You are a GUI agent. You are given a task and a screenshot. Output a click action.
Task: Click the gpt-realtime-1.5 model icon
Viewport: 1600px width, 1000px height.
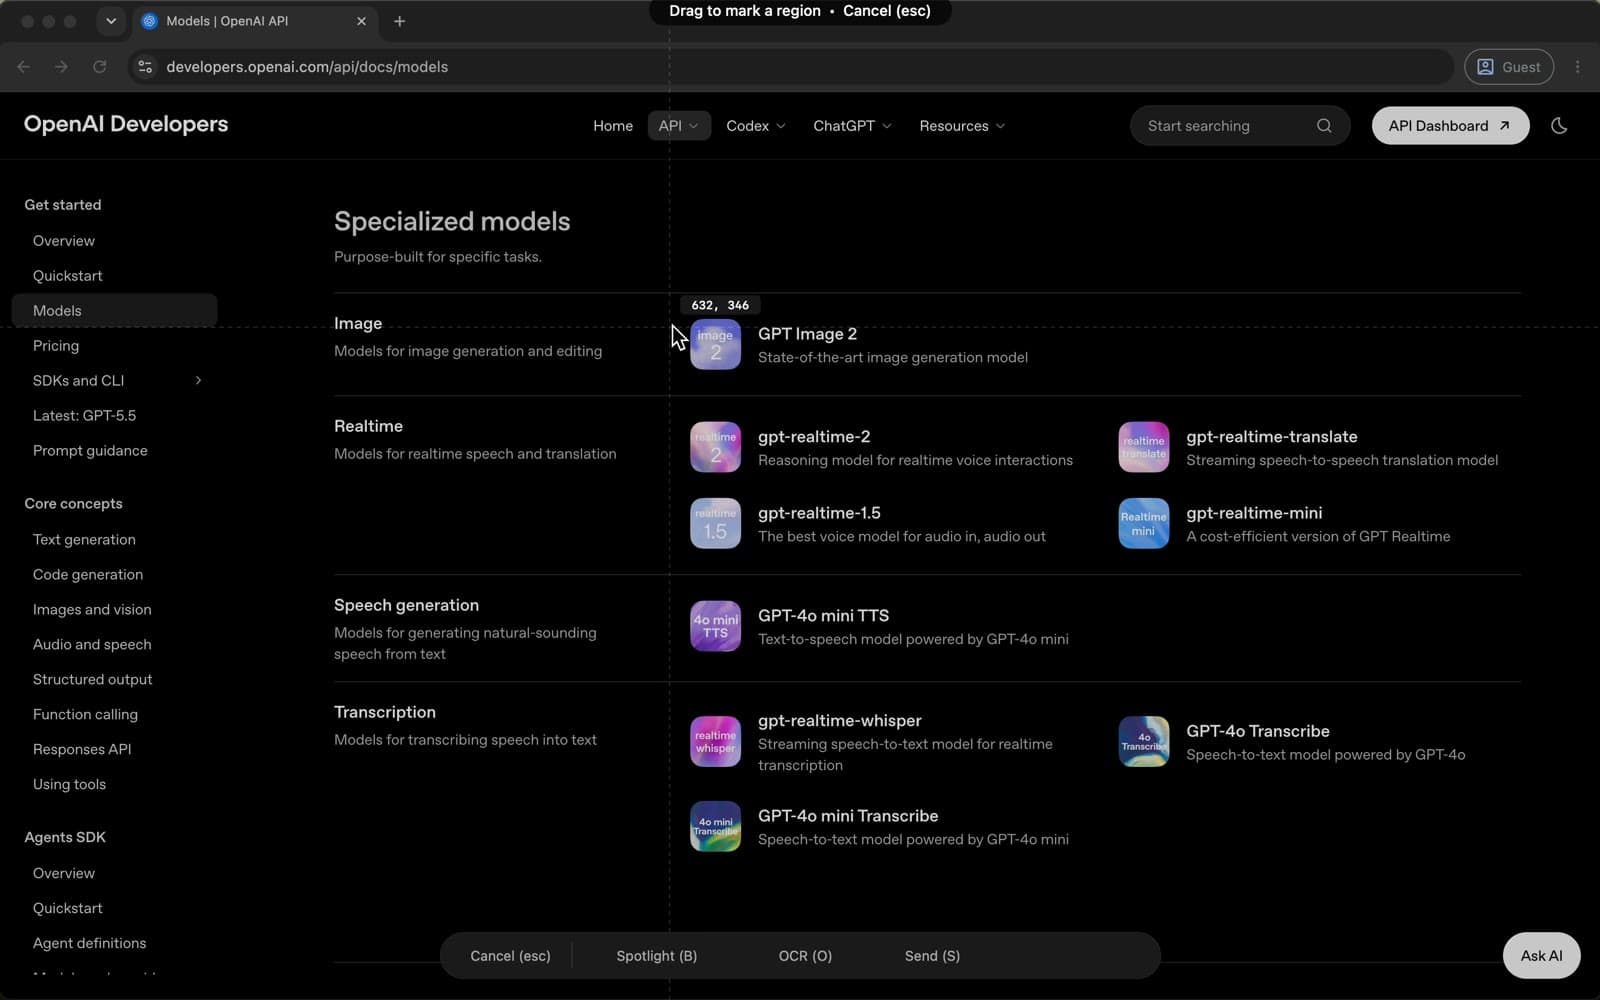point(715,523)
